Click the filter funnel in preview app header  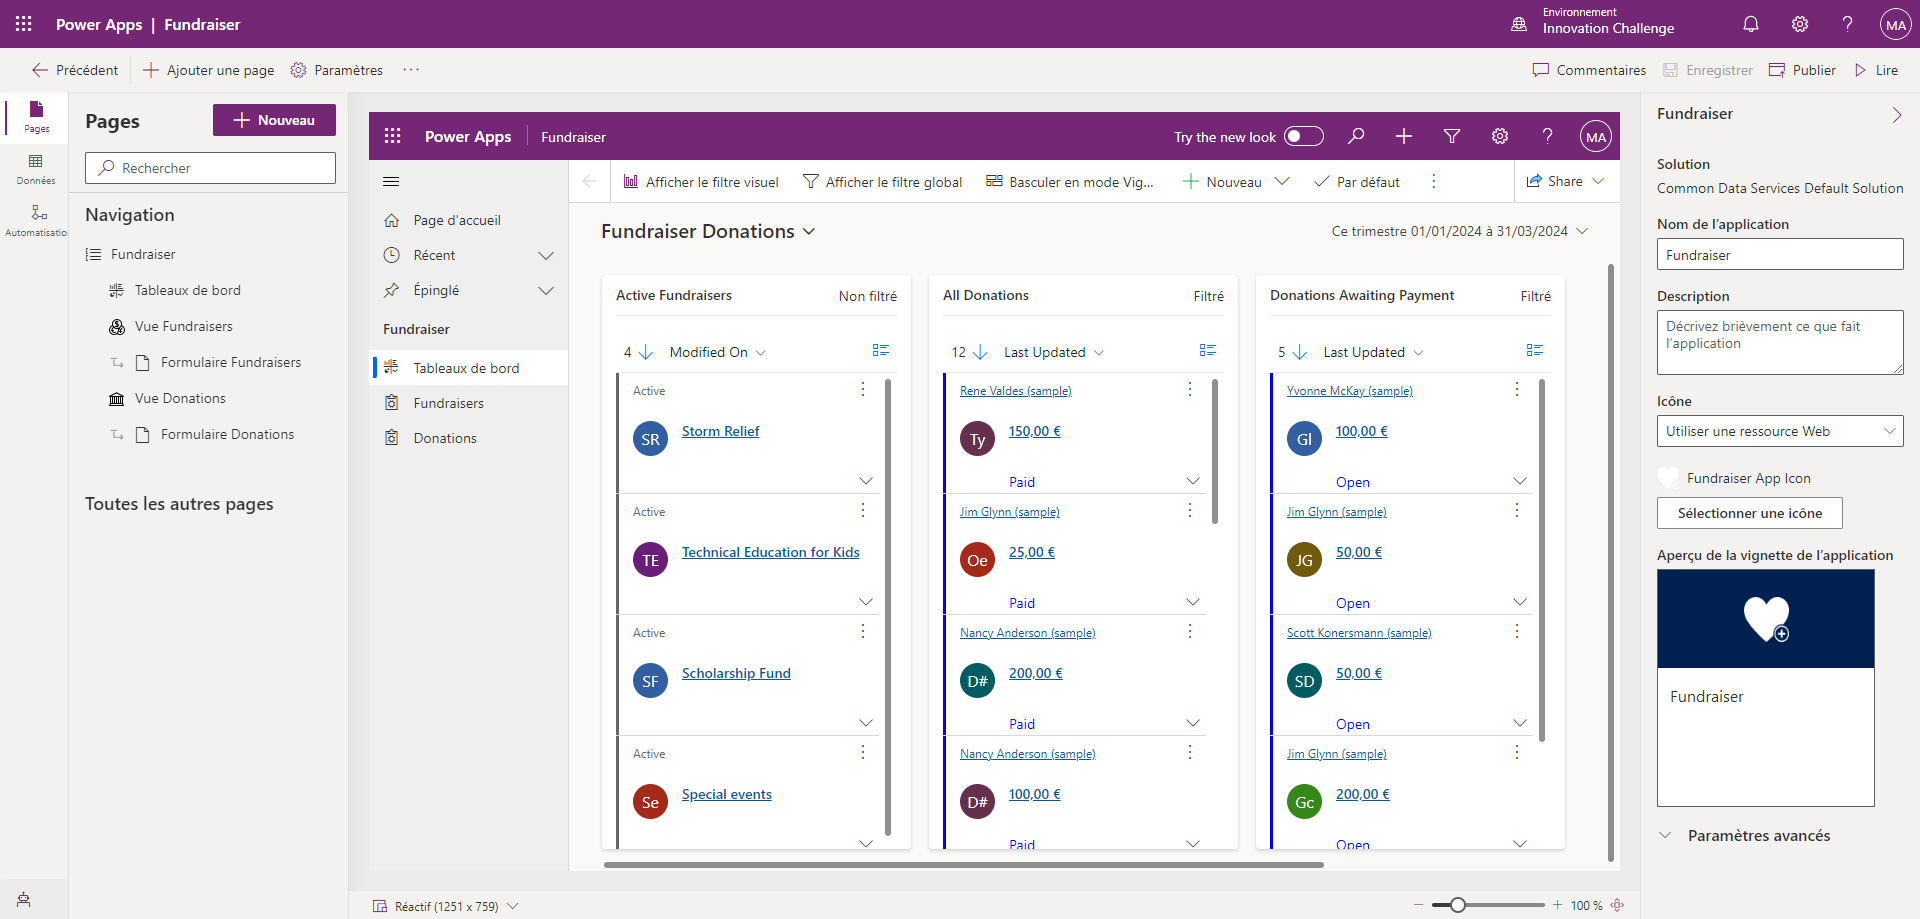click(x=1452, y=136)
